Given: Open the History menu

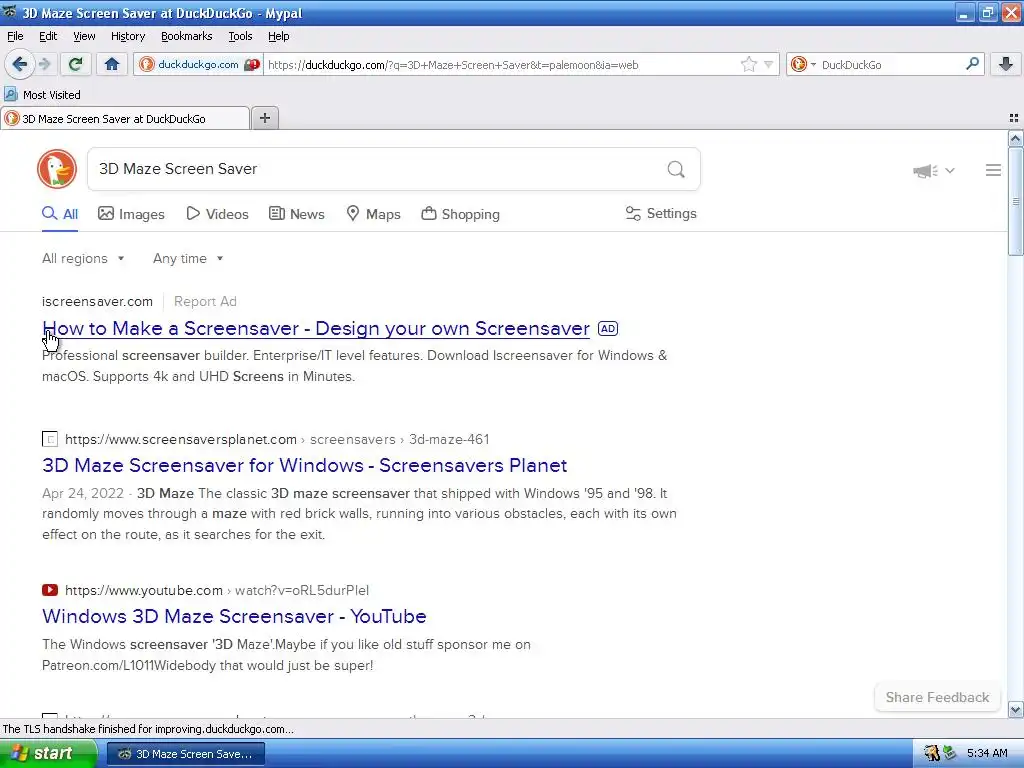Looking at the screenshot, I should coord(128,36).
